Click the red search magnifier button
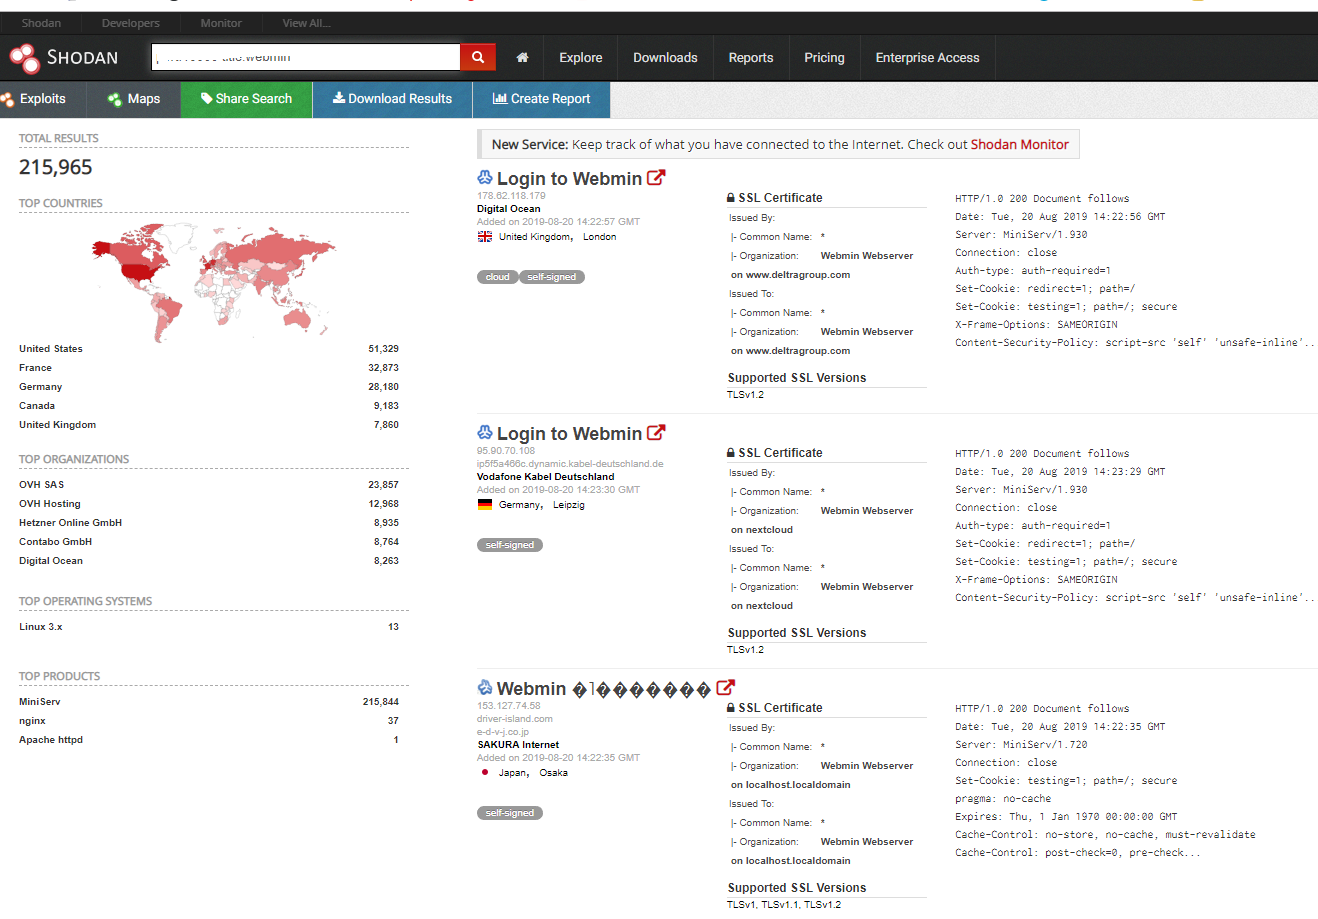Image resolution: width=1318 pixels, height=919 pixels. click(x=478, y=57)
